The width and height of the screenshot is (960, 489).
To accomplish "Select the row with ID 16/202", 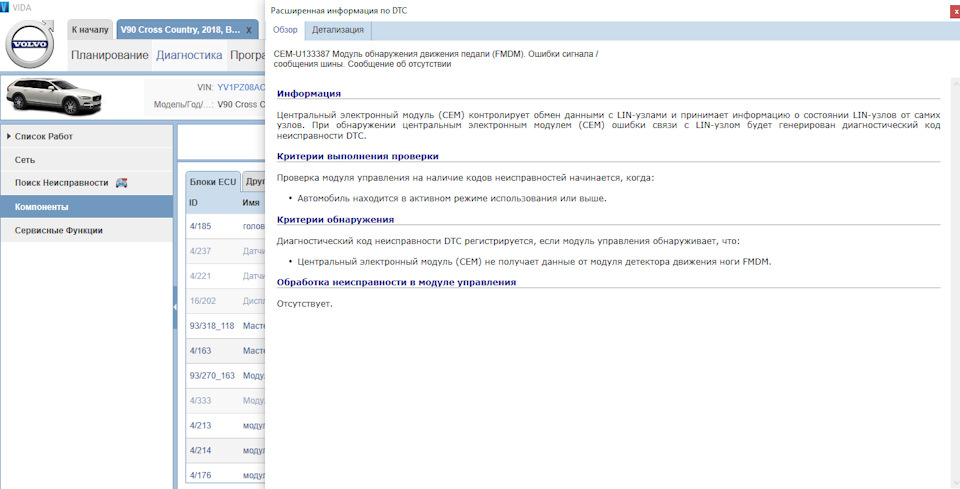I will point(225,301).
